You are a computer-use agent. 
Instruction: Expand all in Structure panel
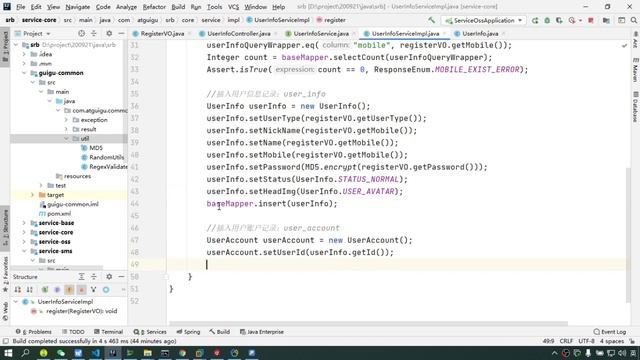pyautogui.click(x=81, y=277)
